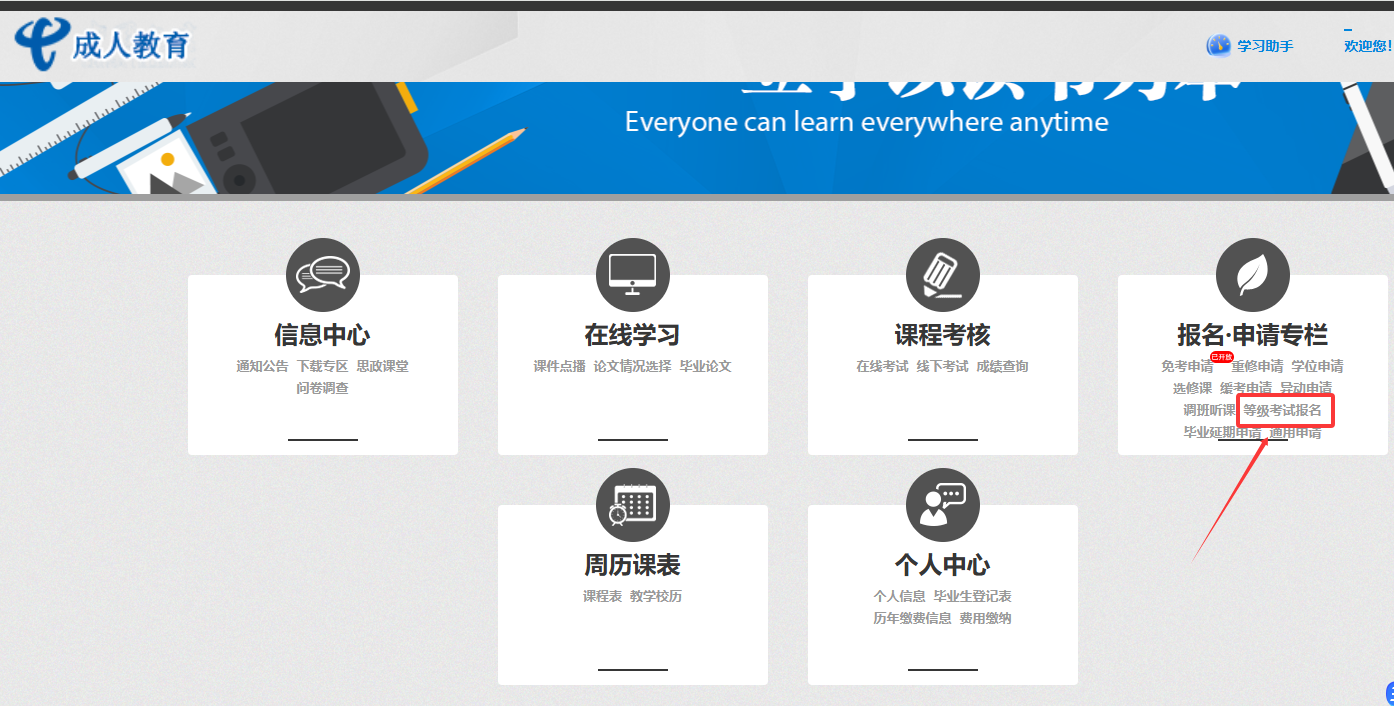Click the 报名·申请专栏 leaf icon
The height and width of the screenshot is (706, 1394).
click(1252, 274)
